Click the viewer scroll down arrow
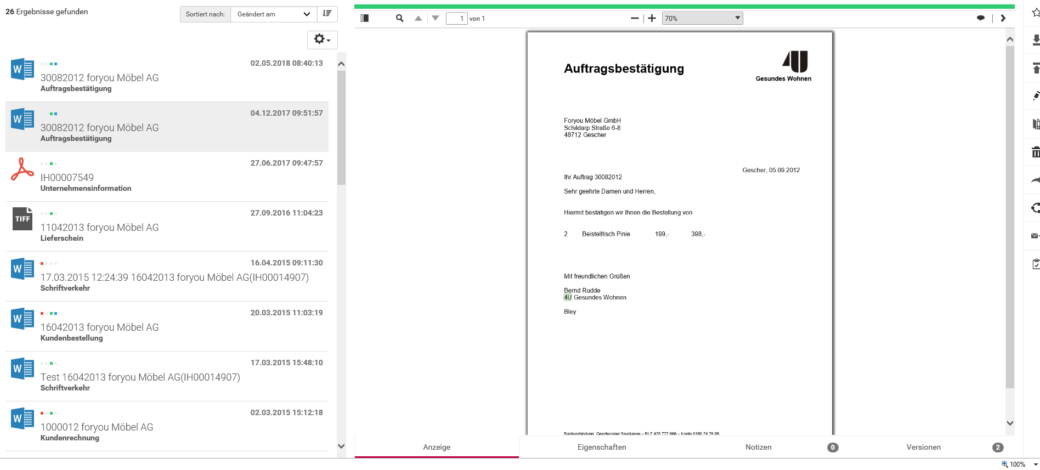The height and width of the screenshot is (470, 1040). [x=1010, y=422]
